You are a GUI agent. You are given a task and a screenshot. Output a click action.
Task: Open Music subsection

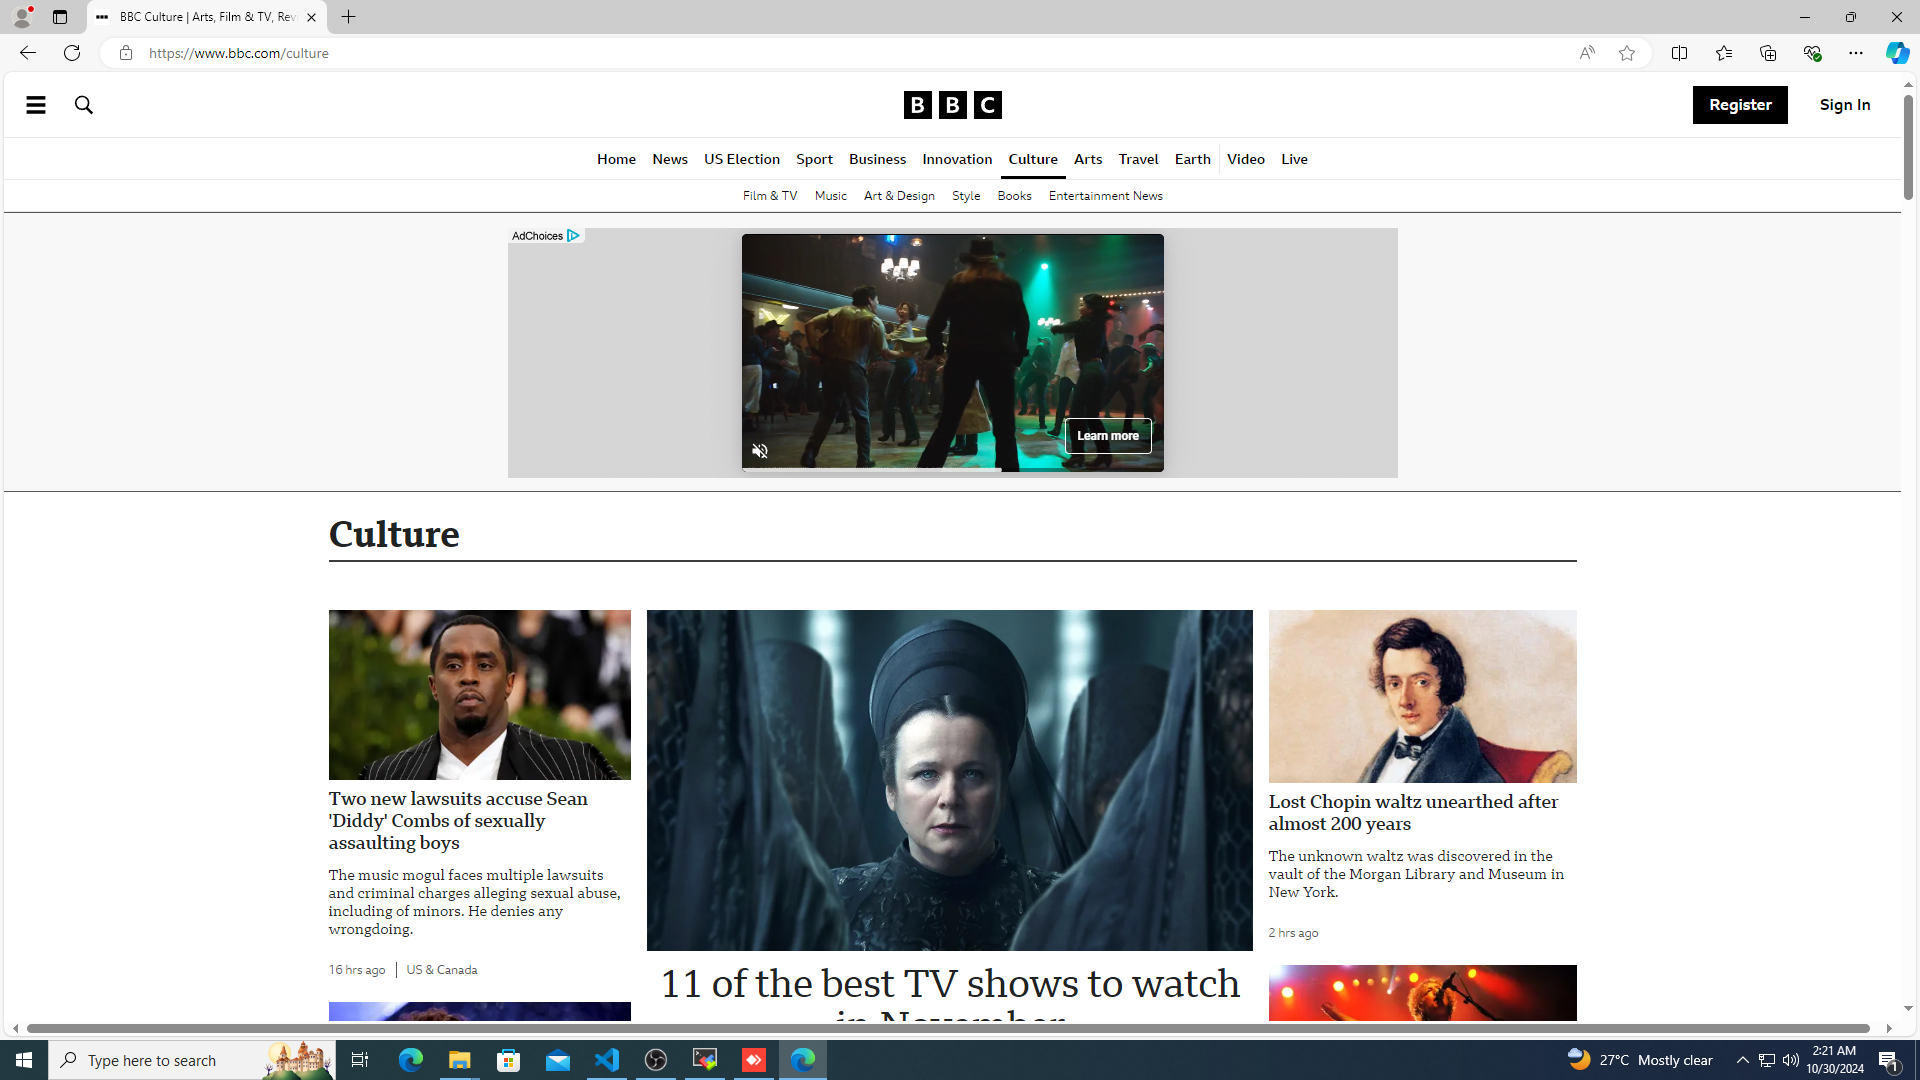[x=831, y=196]
